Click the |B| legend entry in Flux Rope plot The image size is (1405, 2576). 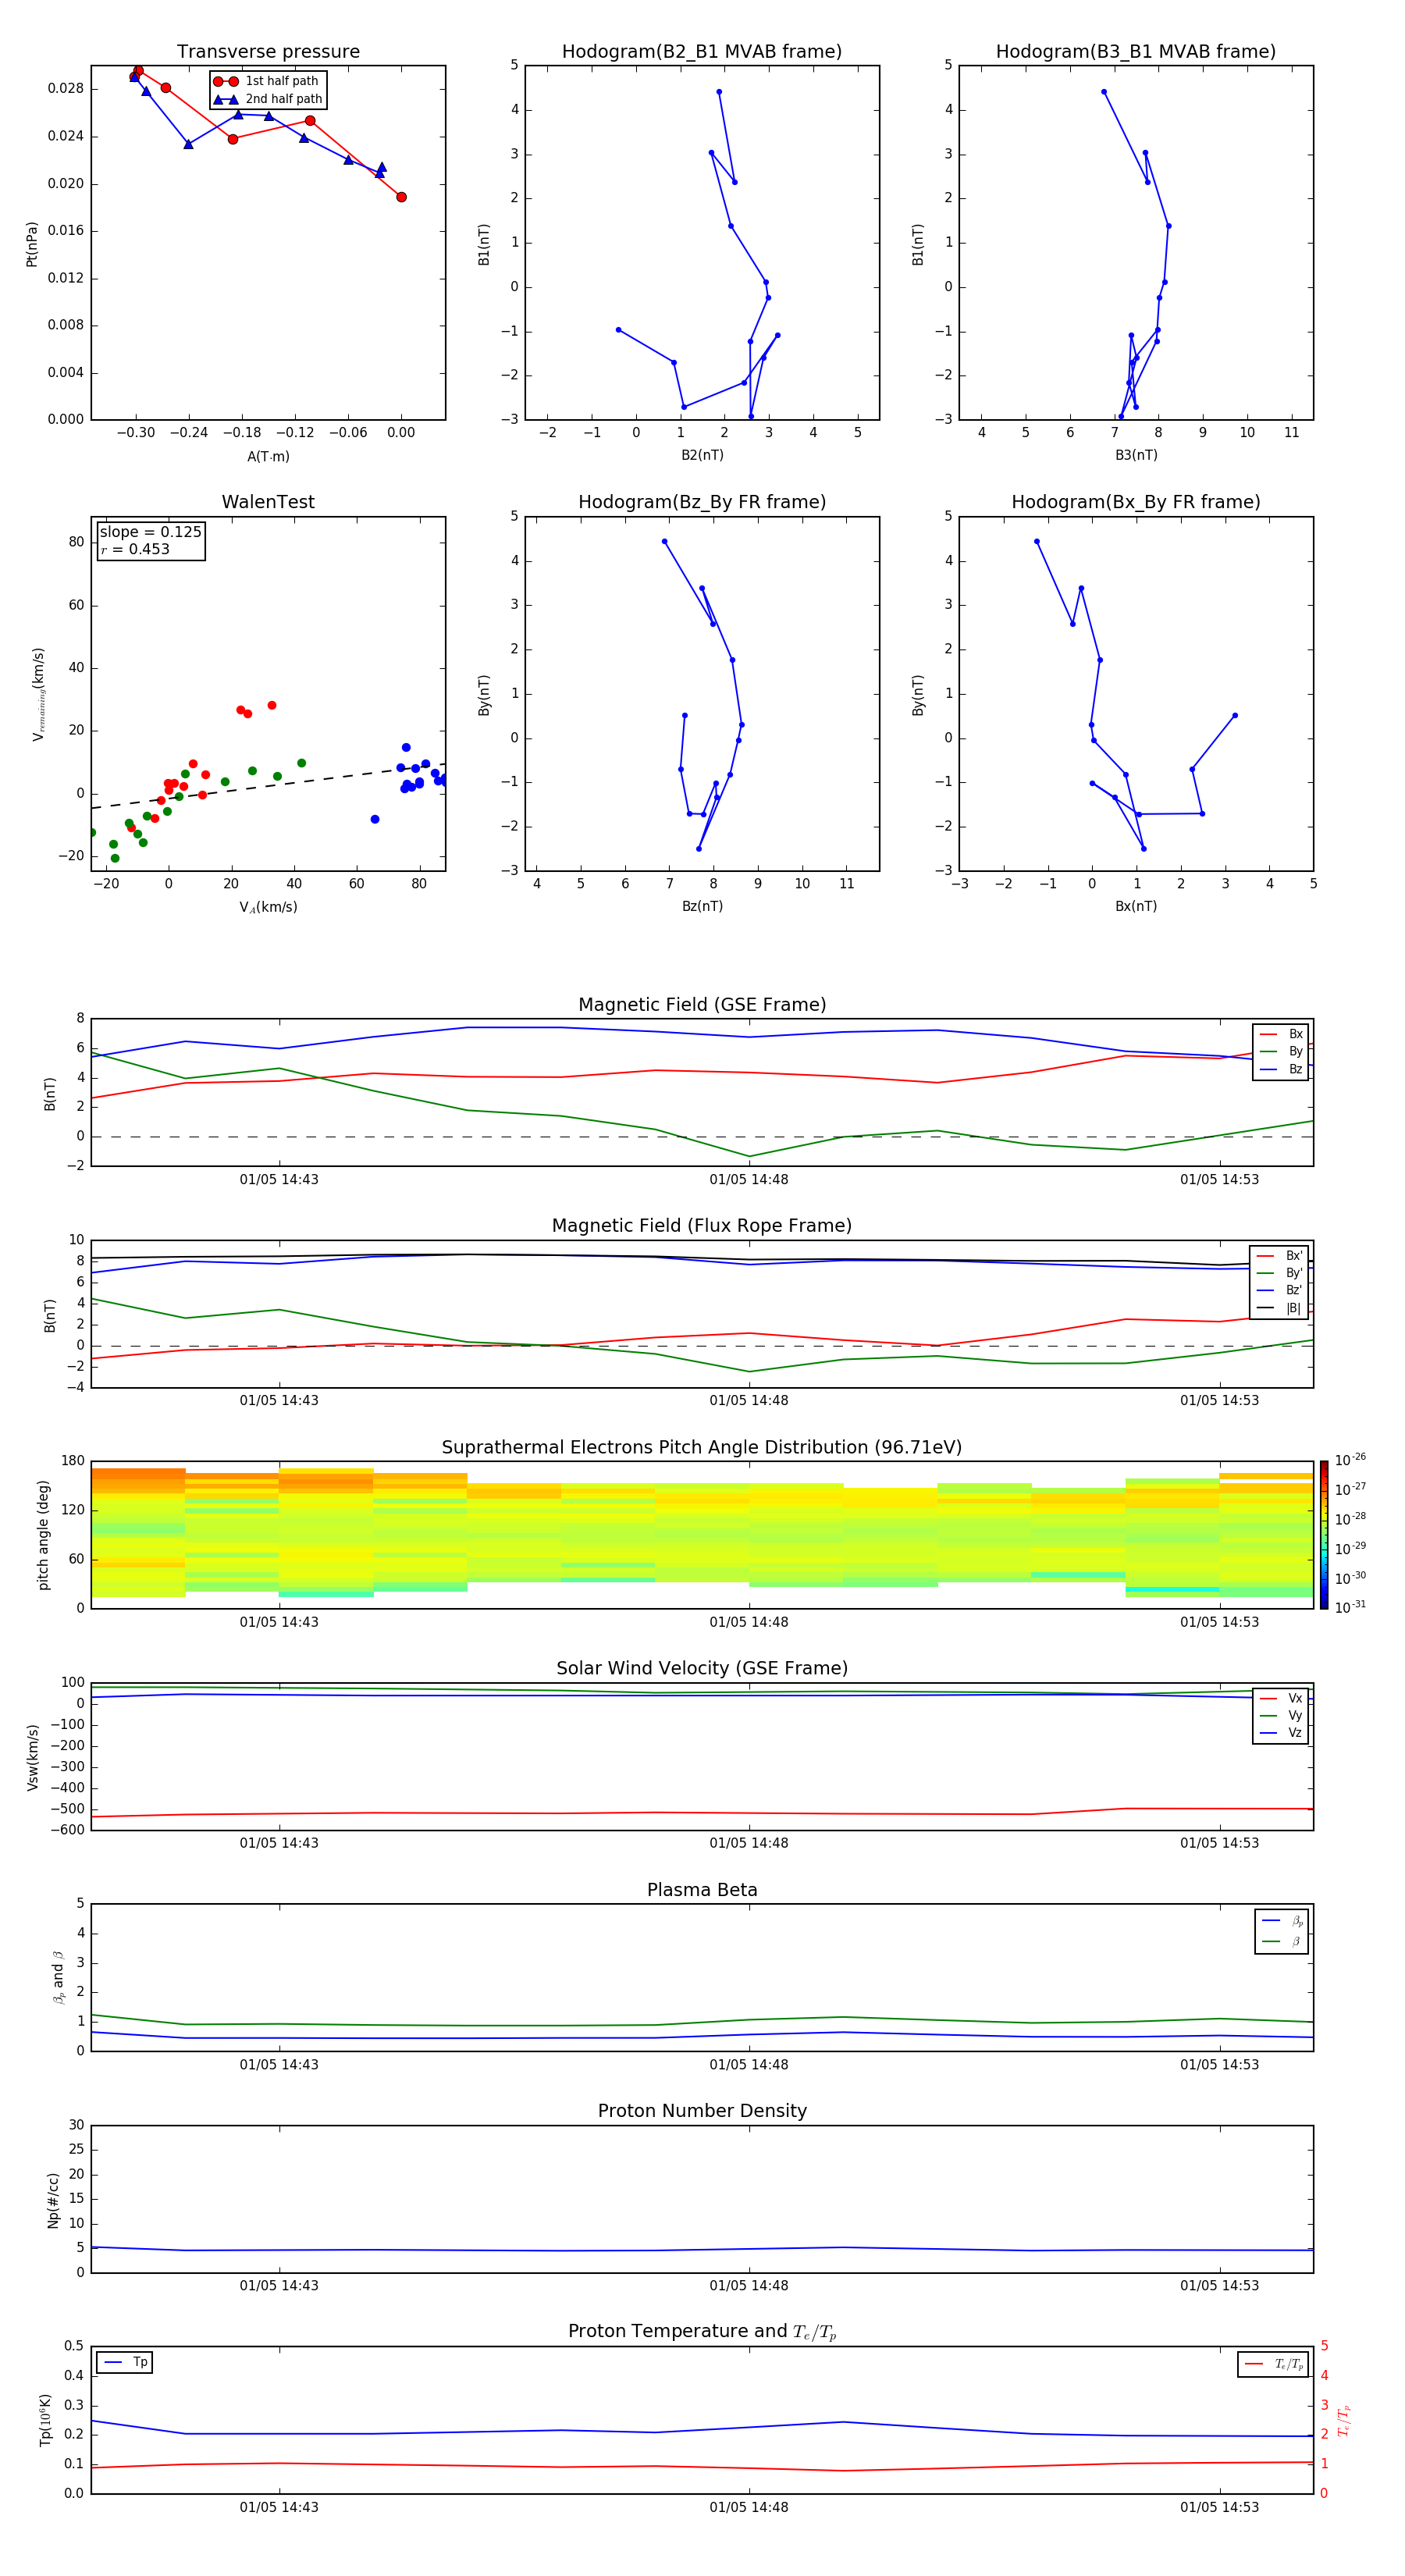[1281, 1308]
